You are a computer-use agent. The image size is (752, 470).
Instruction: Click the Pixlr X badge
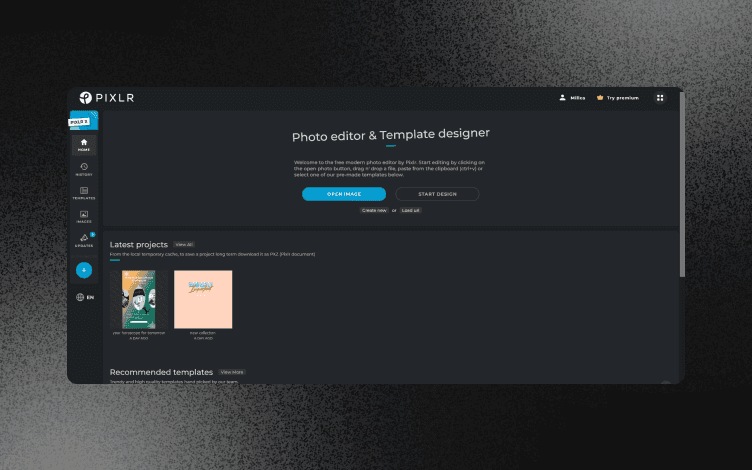pyautogui.click(x=83, y=120)
